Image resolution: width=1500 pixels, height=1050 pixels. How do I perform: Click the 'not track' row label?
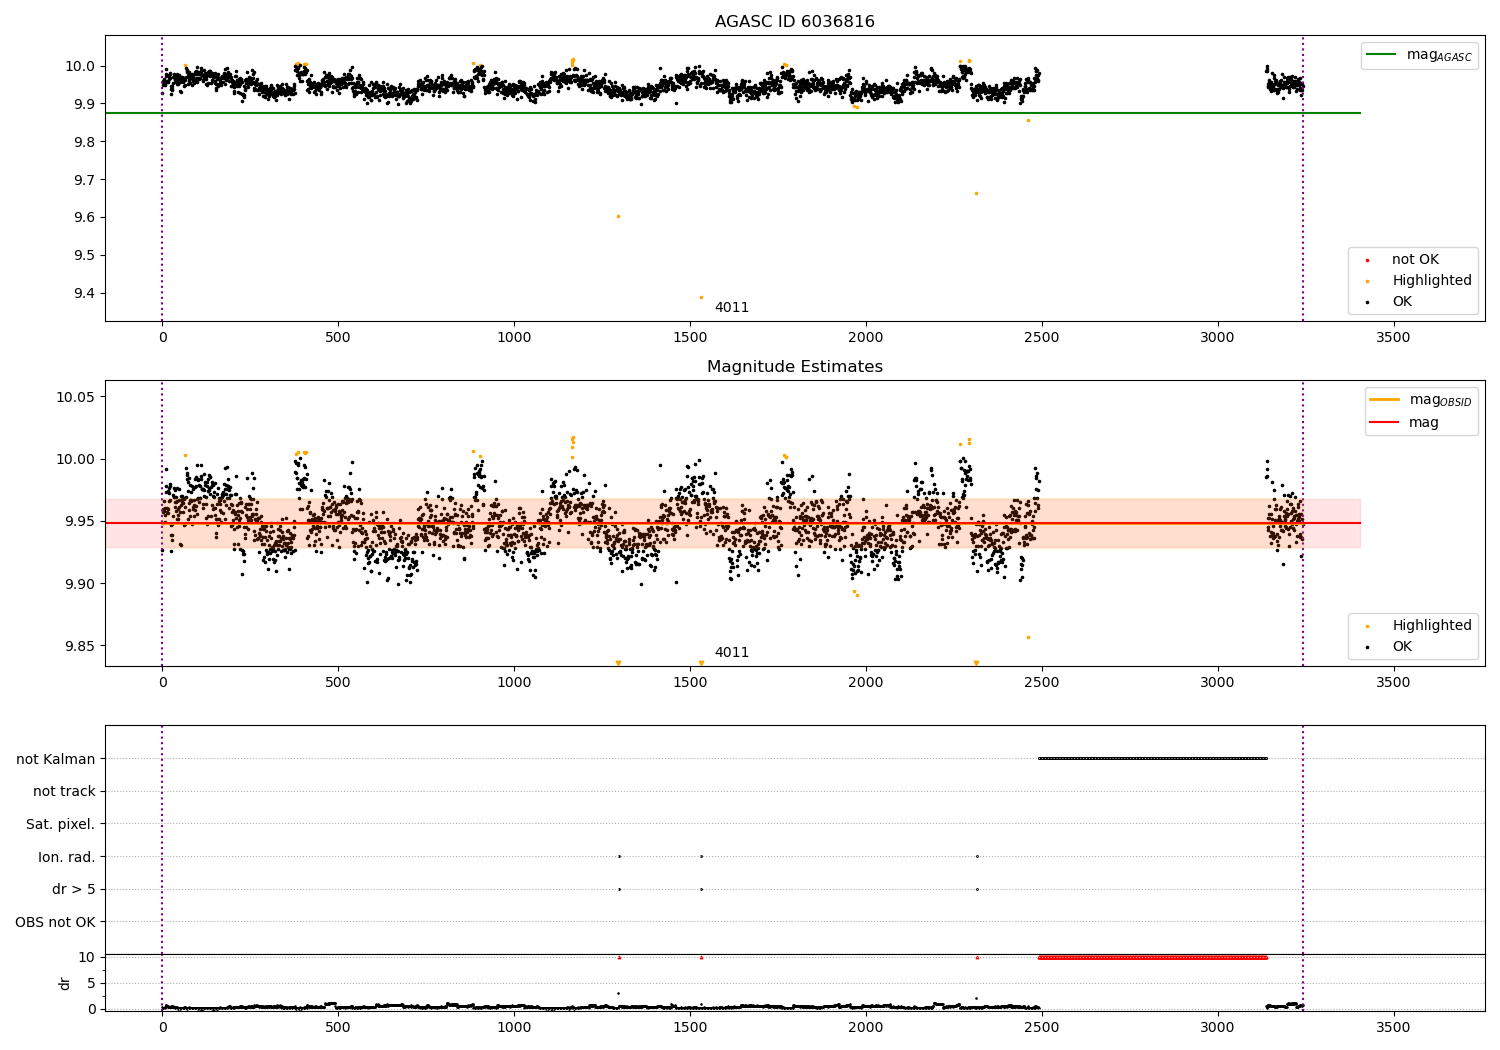click(64, 792)
